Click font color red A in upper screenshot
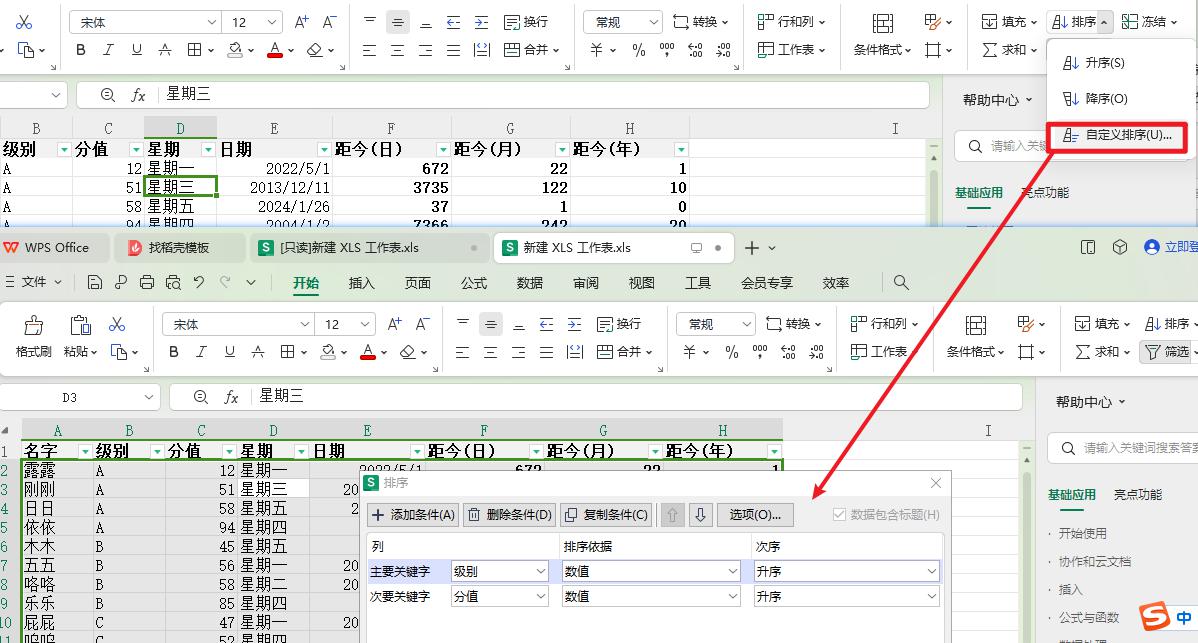Viewport: 1198px width, 643px height. pos(275,50)
